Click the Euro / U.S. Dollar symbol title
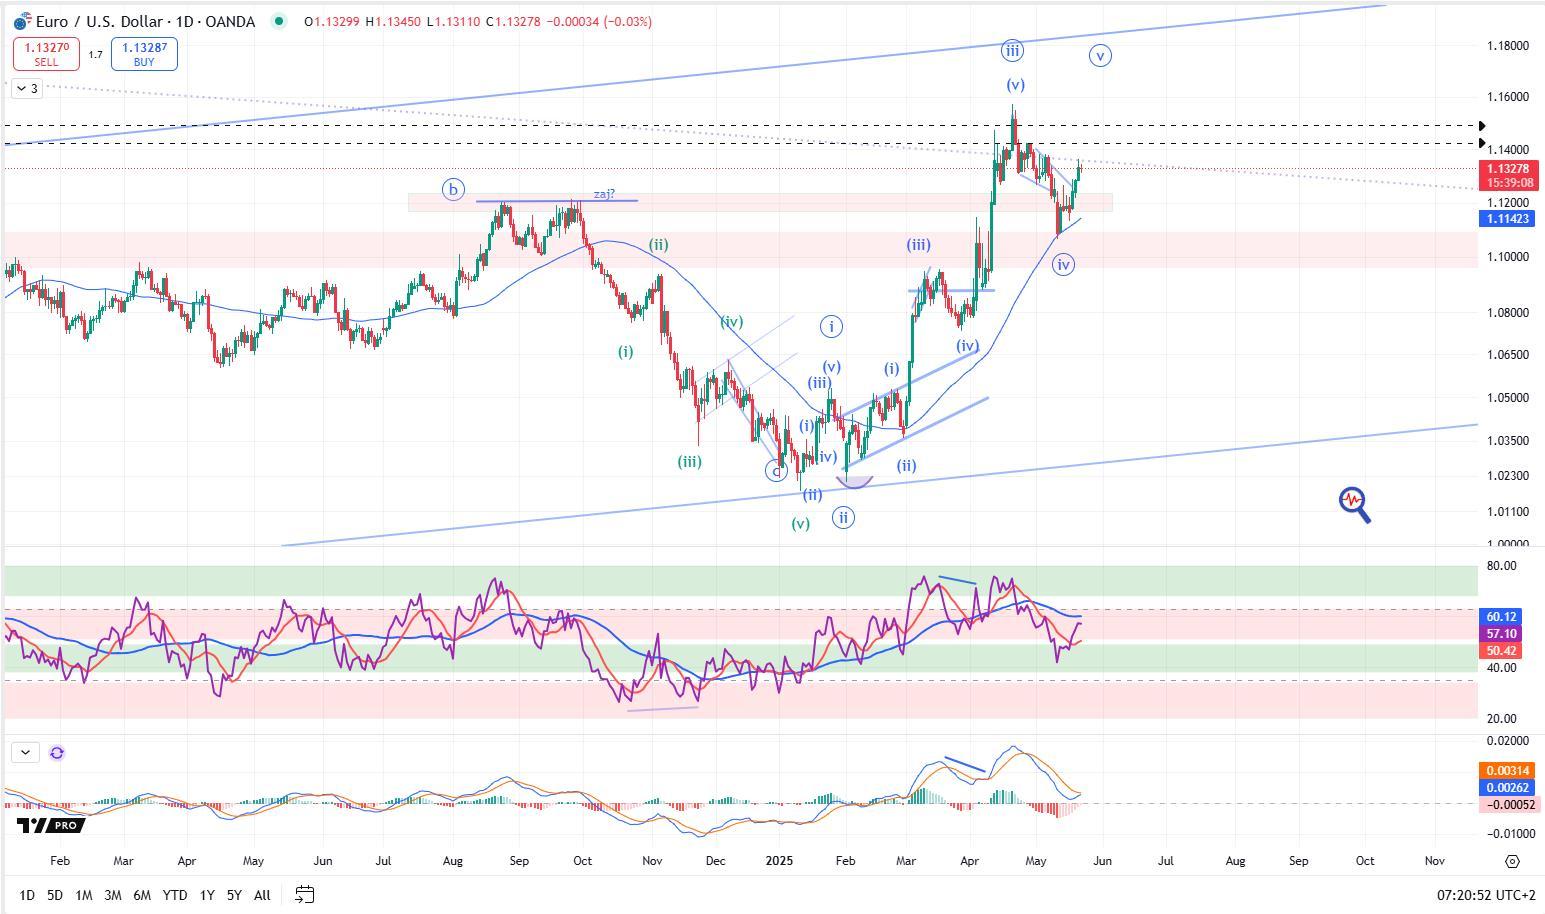The width and height of the screenshot is (1545, 914). (x=146, y=21)
